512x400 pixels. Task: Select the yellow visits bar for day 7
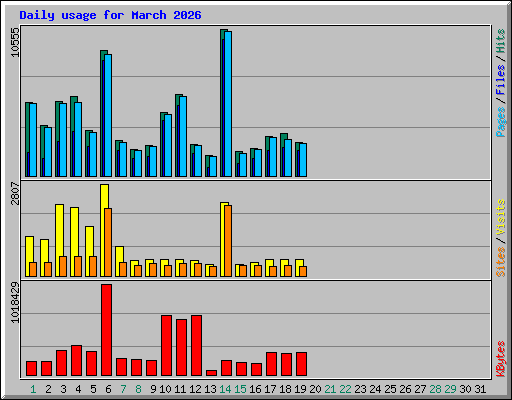point(119,261)
